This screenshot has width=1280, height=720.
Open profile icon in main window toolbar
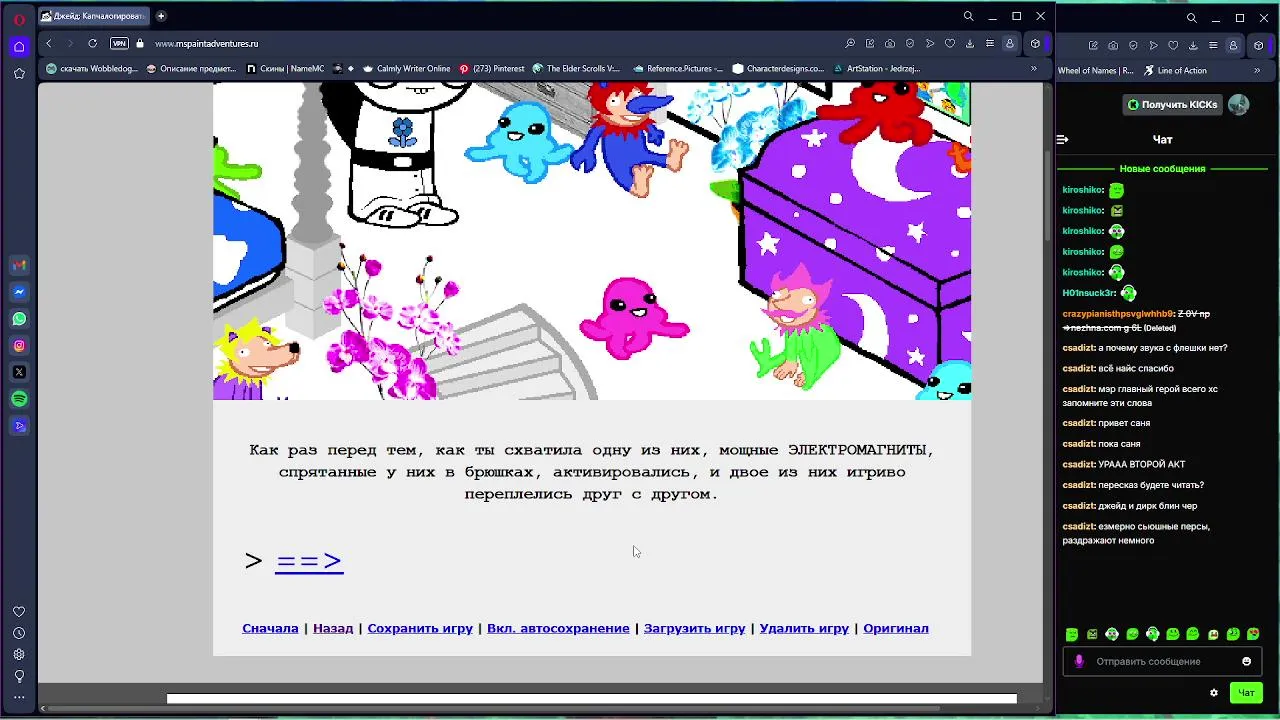pos(1010,43)
